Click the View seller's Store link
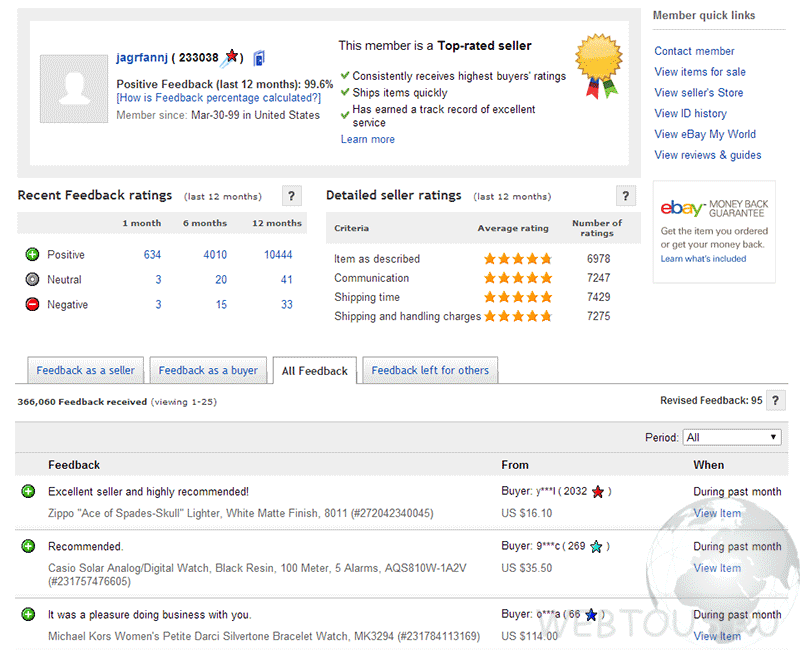 click(x=698, y=93)
